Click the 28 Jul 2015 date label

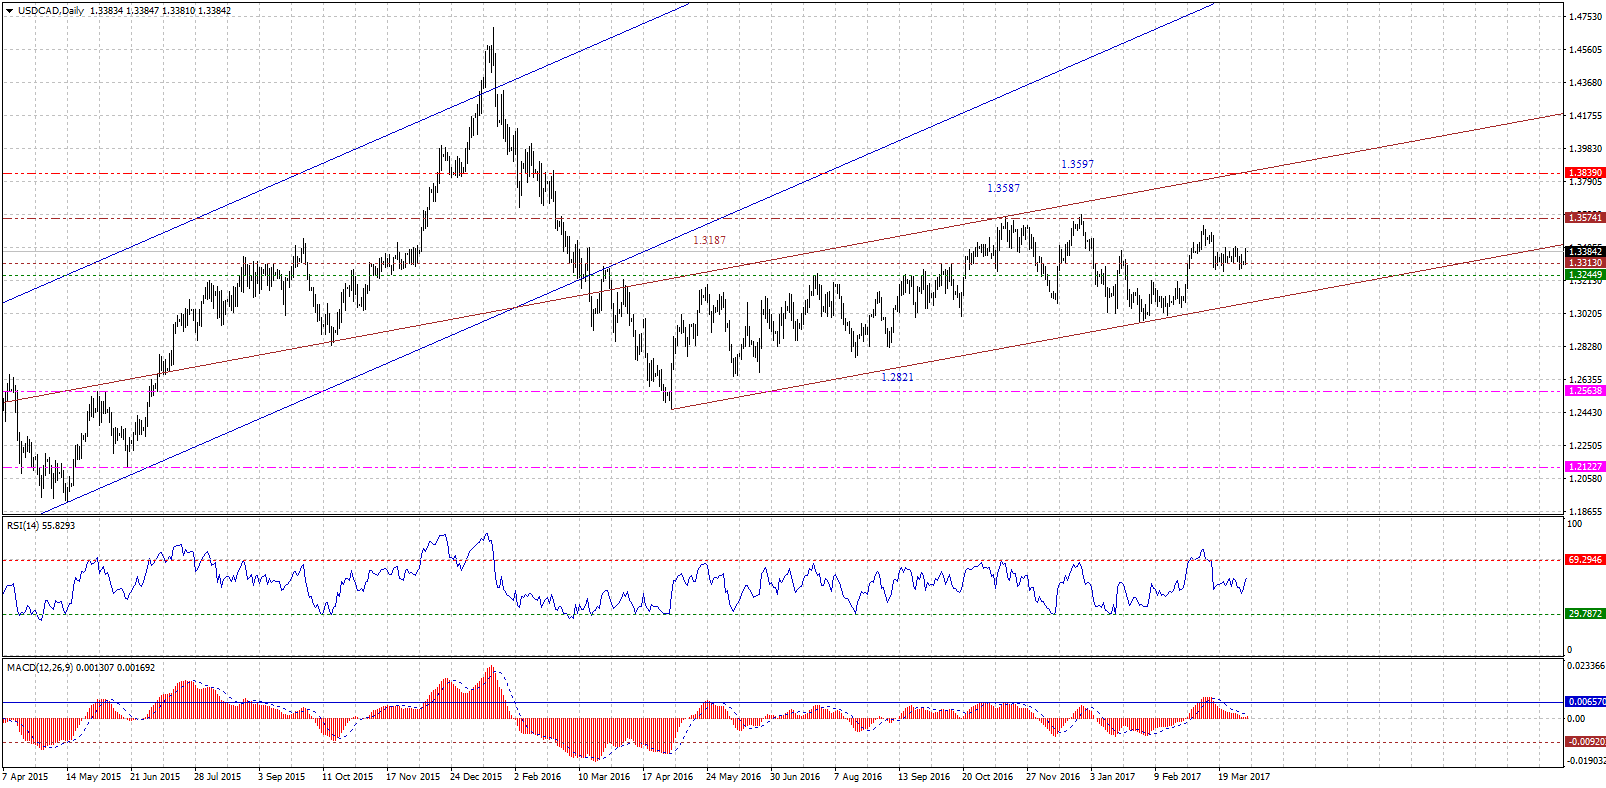pyautogui.click(x=218, y=776)
